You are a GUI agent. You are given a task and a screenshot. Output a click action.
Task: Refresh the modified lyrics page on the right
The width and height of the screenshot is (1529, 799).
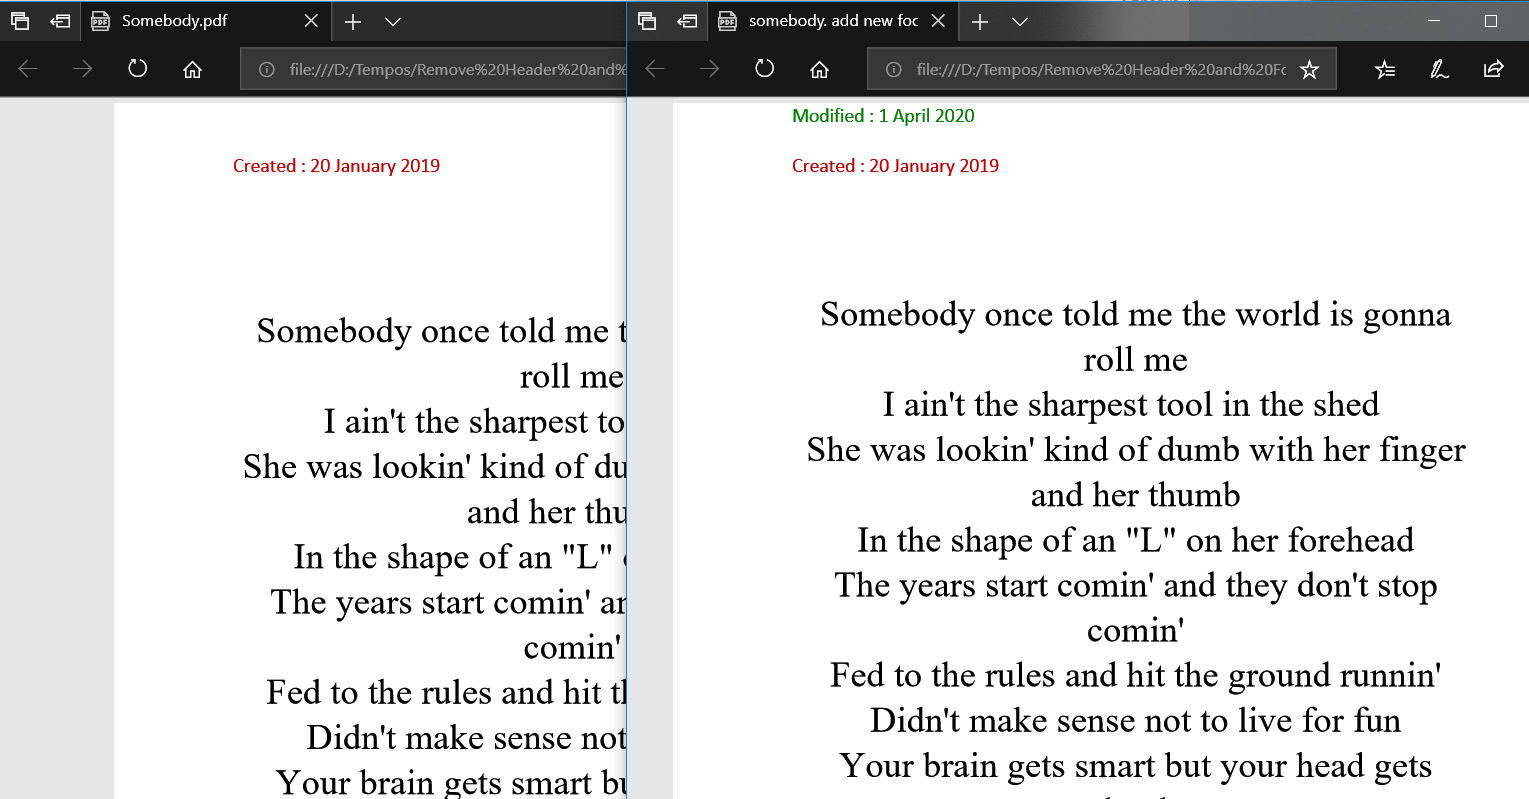pyautogui.click(x=764, y=68)
